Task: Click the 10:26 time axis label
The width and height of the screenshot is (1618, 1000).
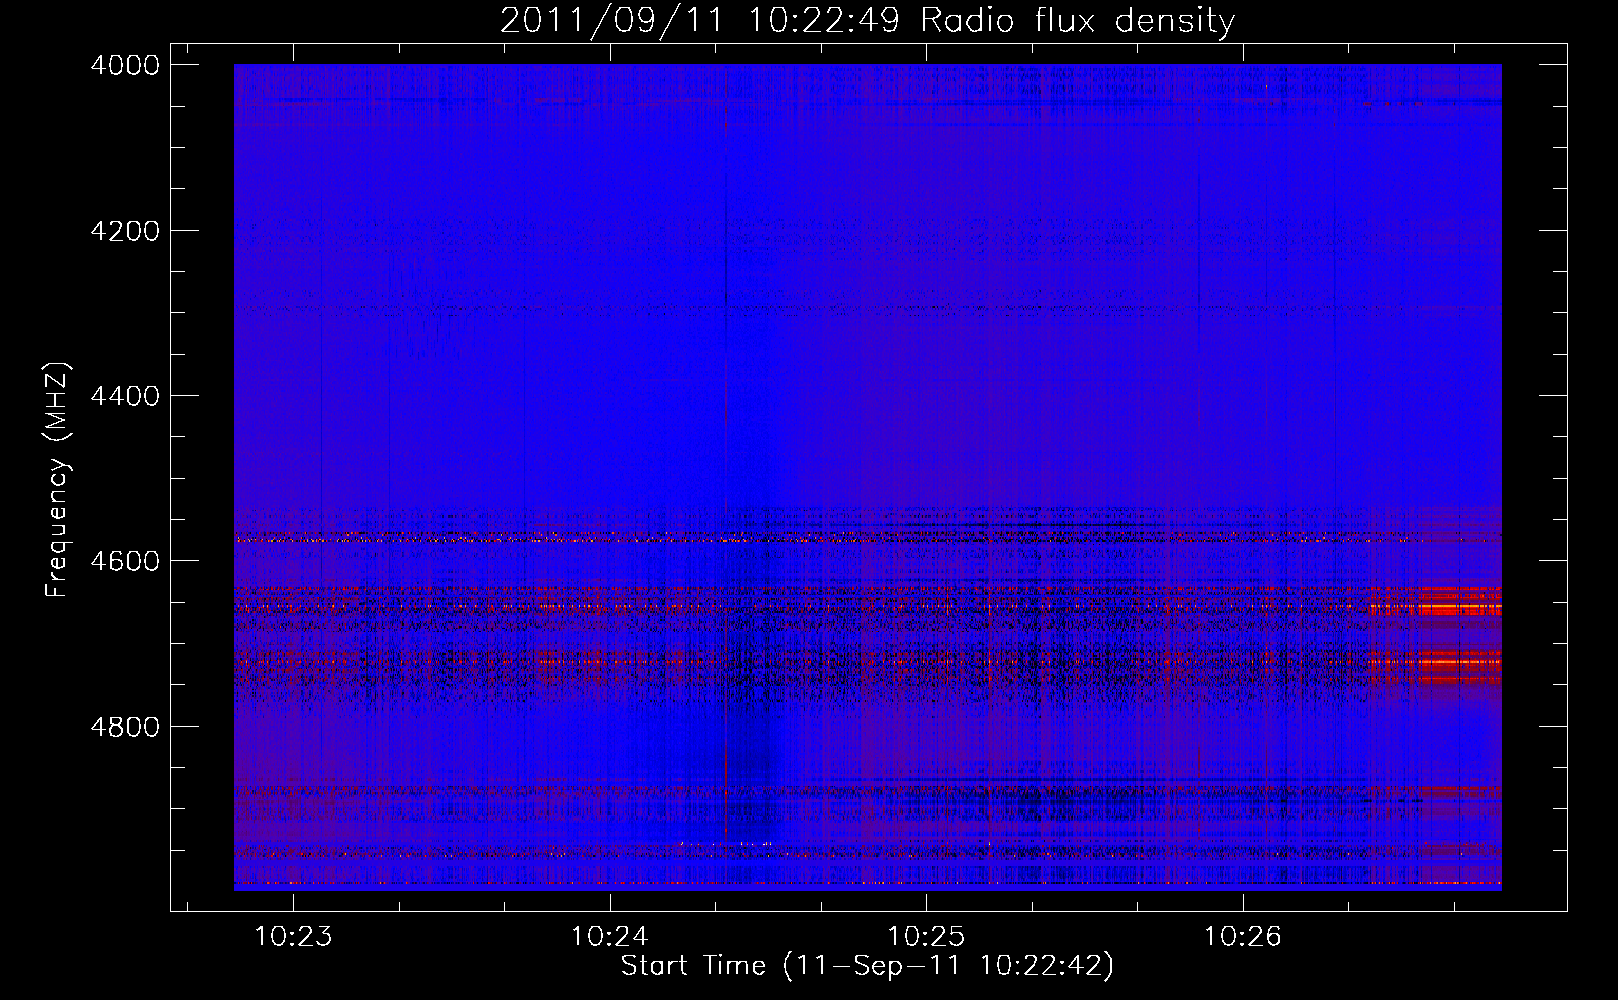Action: (1243, 937)
